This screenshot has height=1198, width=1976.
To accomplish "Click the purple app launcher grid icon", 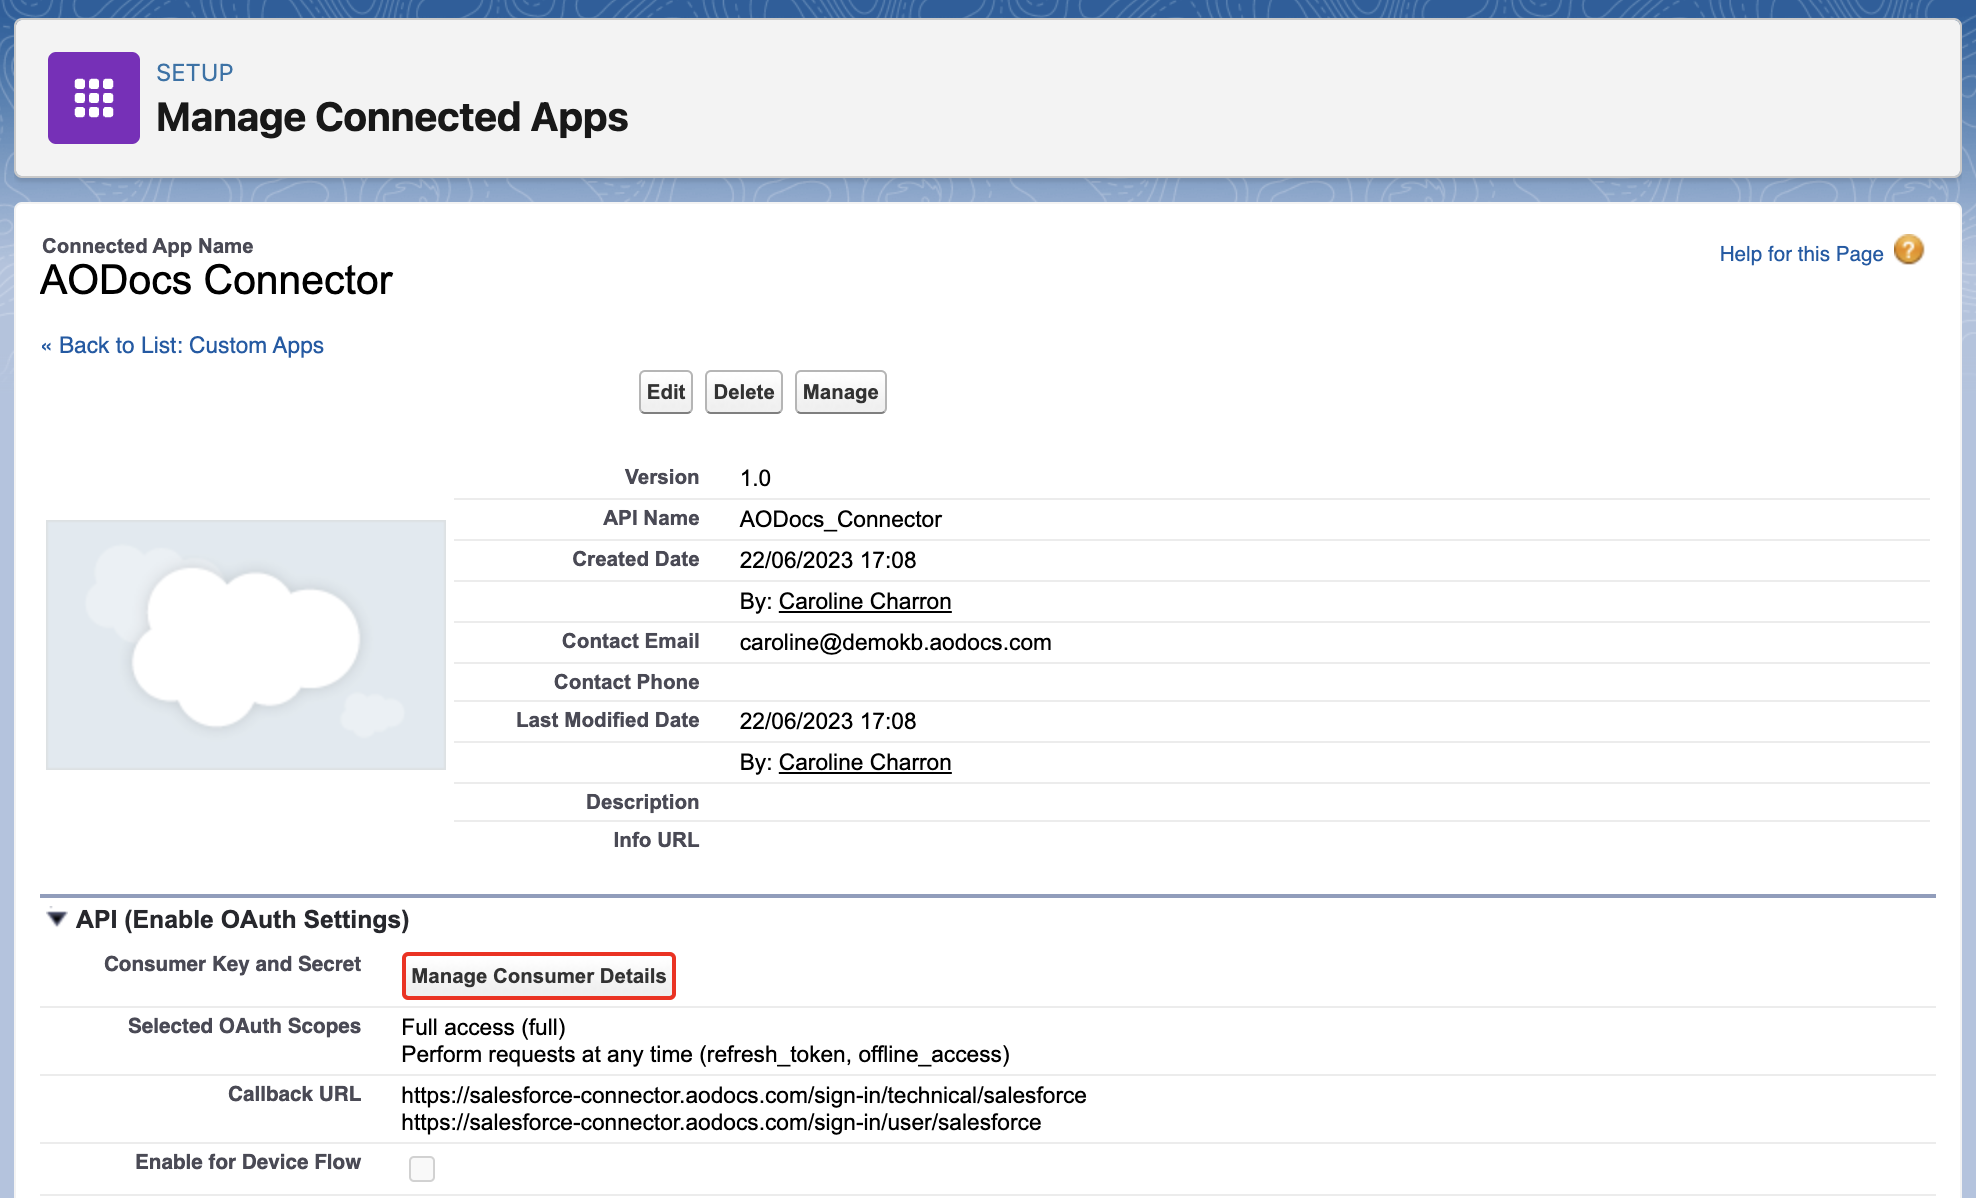I will tap(93, 98).
